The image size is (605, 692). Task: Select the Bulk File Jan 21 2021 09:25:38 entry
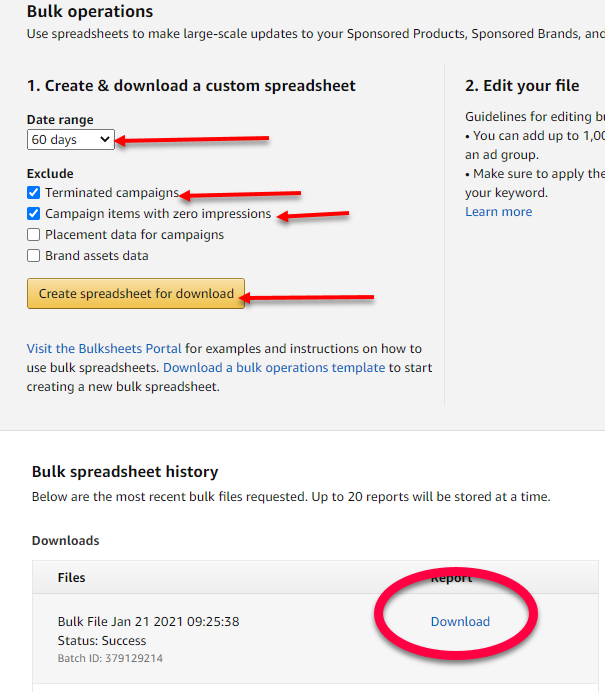click(x=148, y=621)
